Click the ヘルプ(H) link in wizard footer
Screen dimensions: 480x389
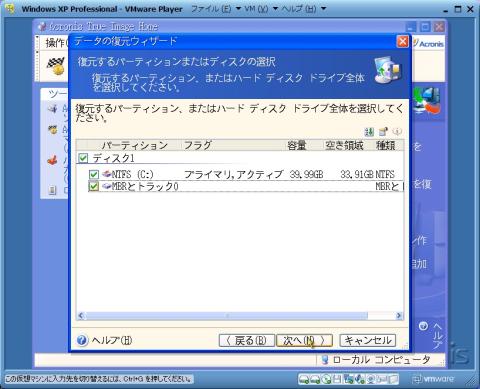point(112,340)
